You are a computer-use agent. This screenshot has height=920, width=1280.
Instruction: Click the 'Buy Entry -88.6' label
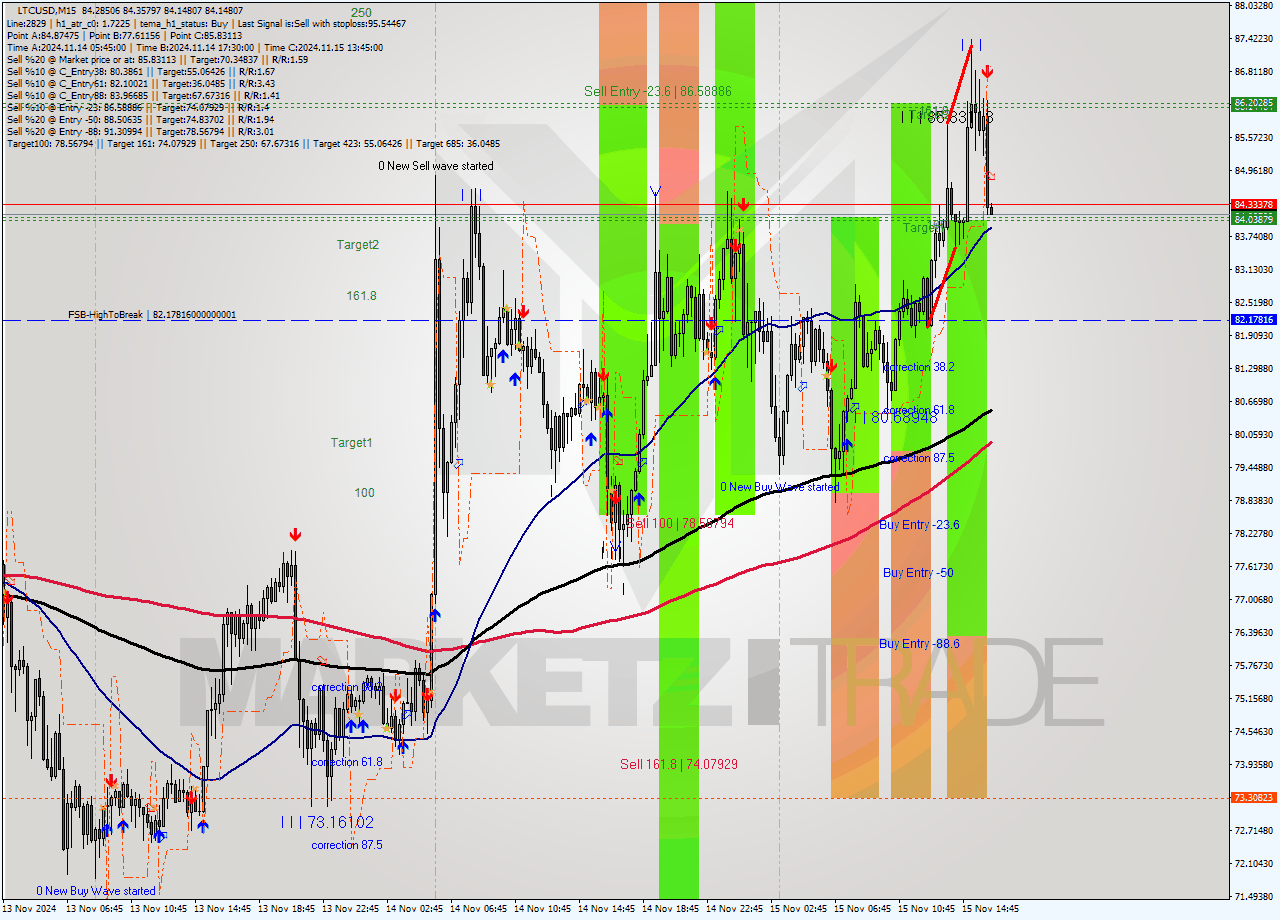(x=919, y=643)
